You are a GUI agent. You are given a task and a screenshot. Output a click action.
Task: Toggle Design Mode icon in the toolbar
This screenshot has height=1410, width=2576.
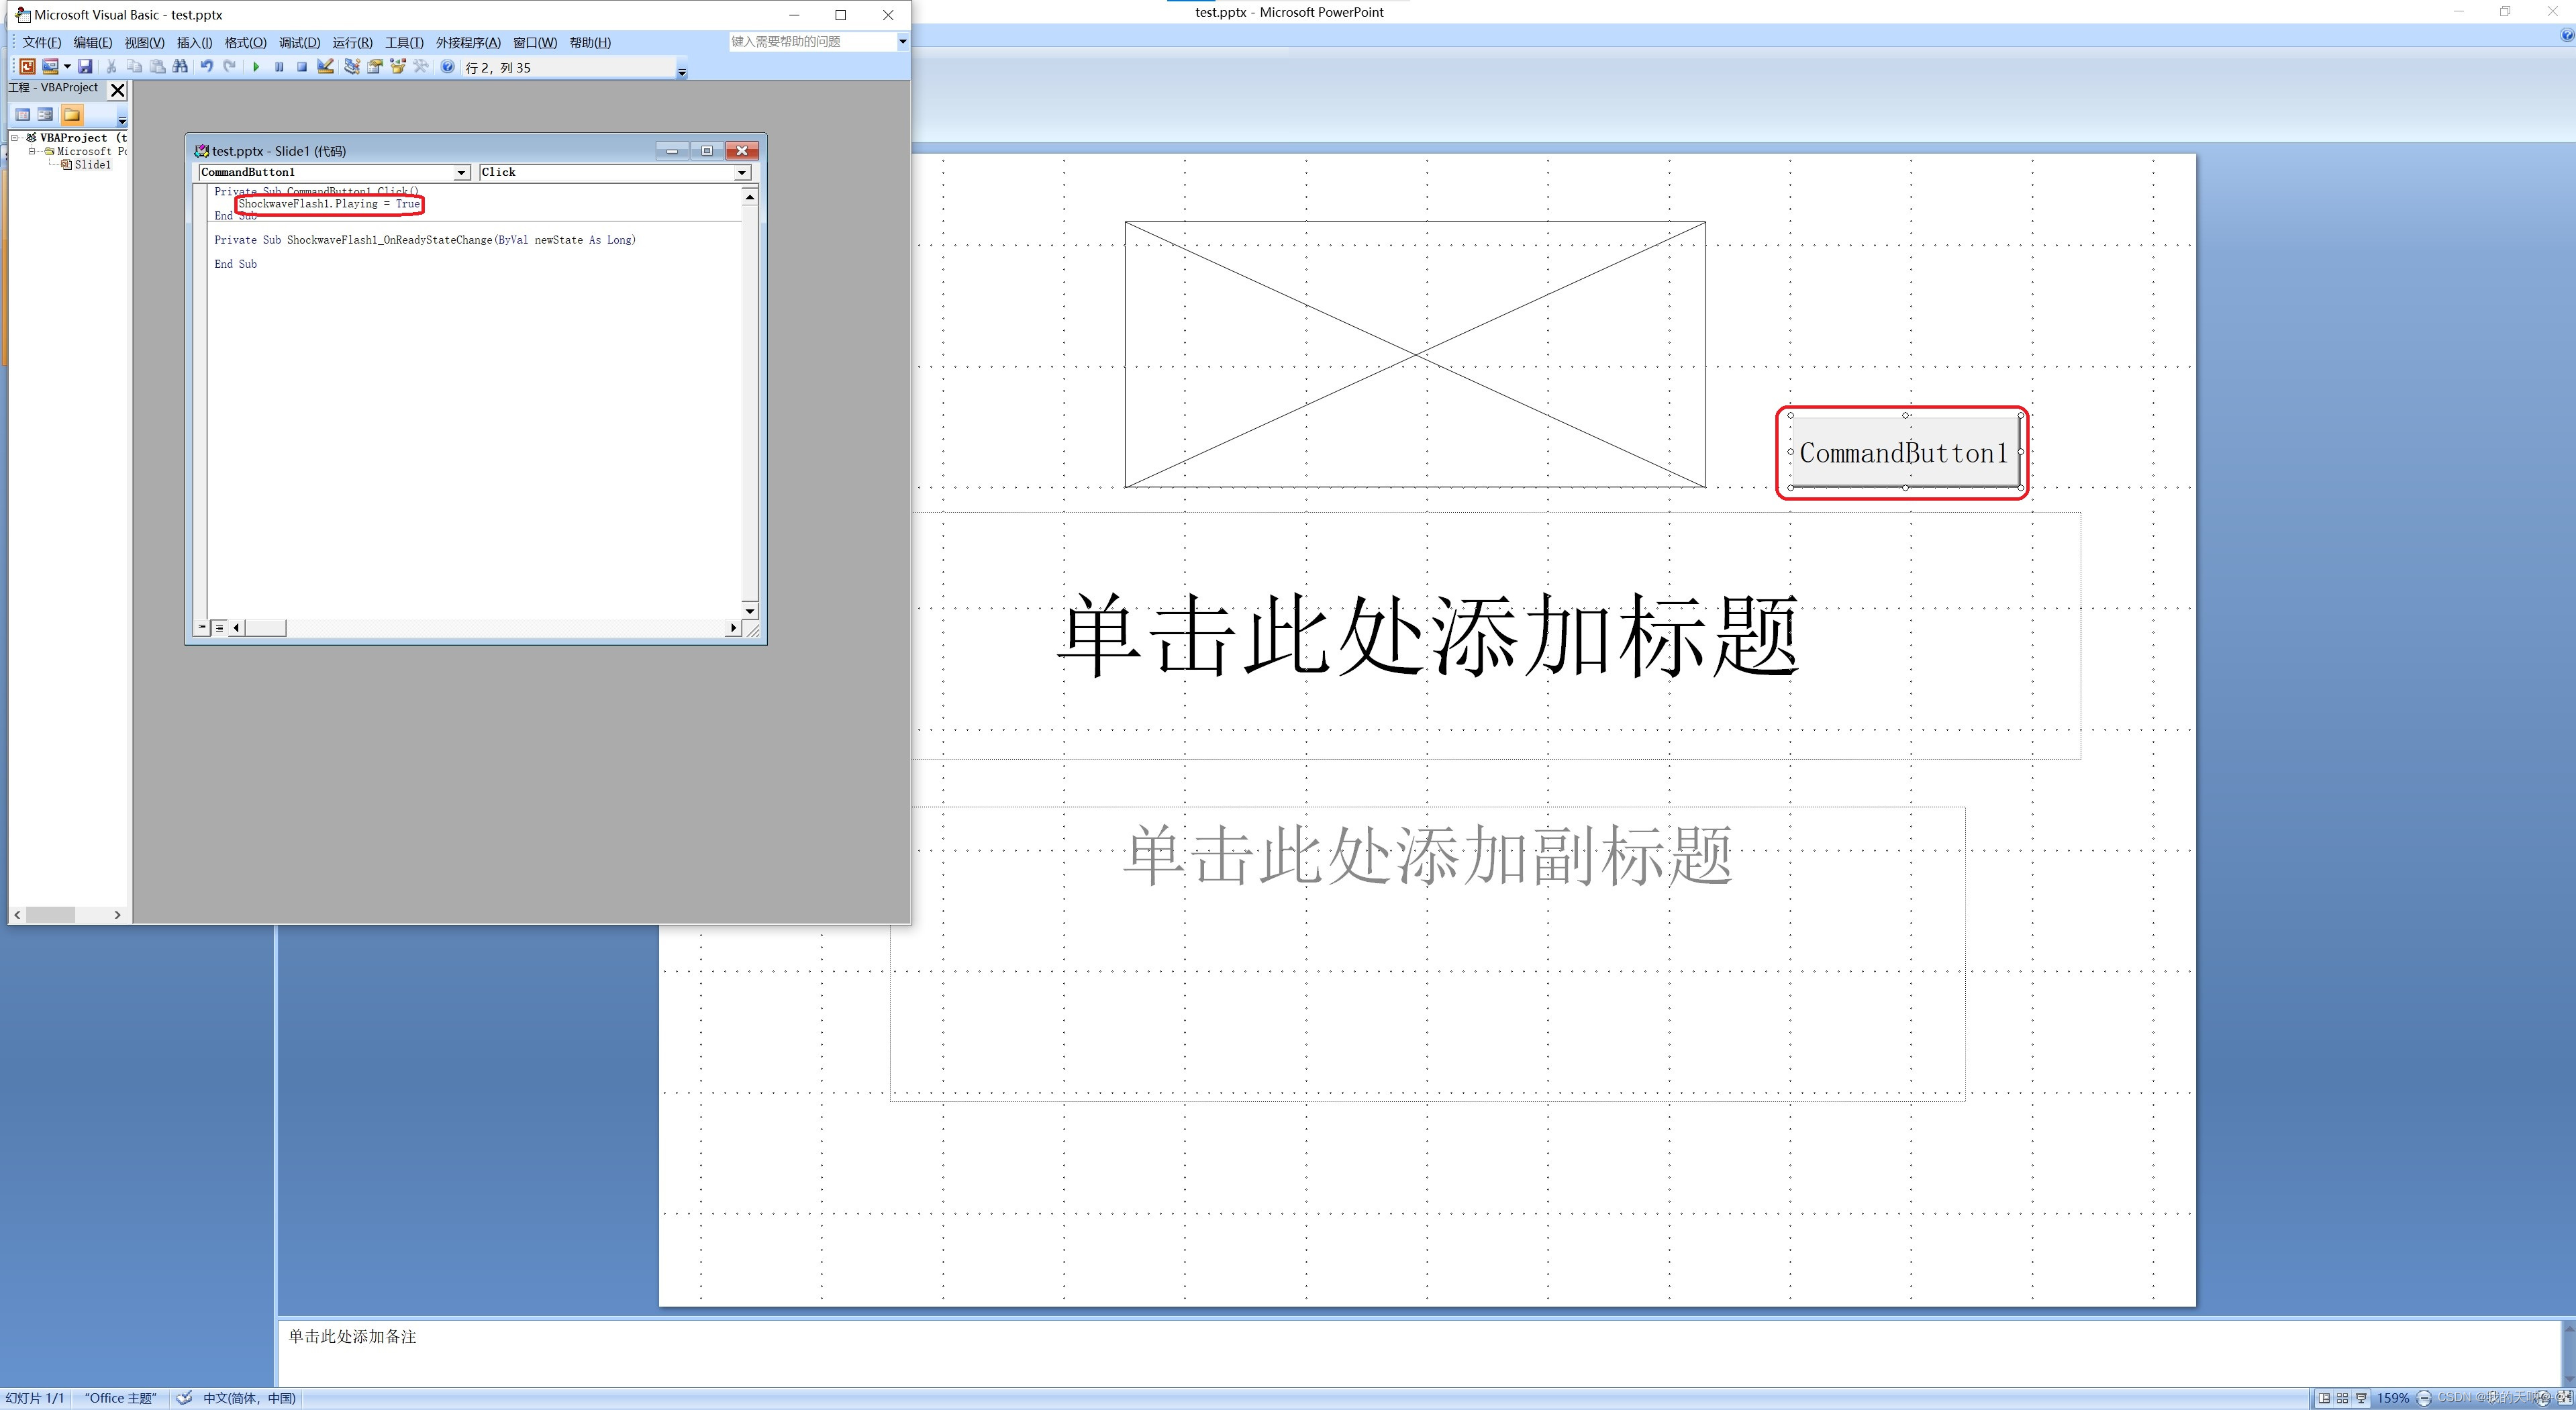tap(325, 67)
